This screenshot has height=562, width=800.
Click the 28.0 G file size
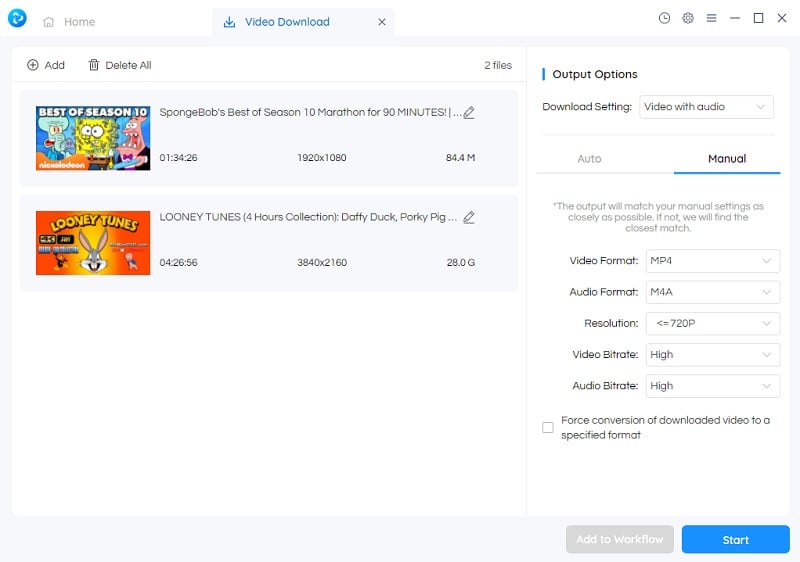461,263
